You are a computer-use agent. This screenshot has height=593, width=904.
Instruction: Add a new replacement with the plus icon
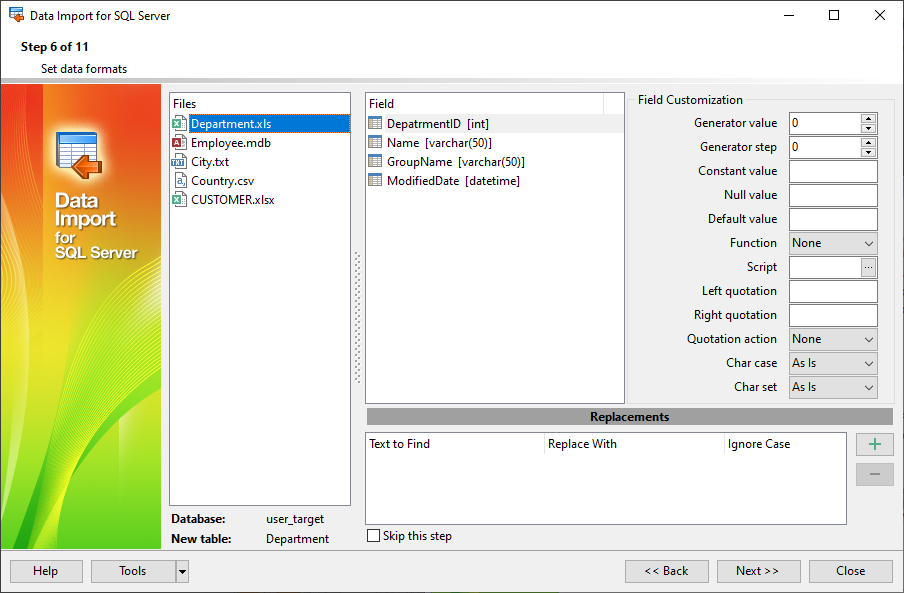click(874, 444)
